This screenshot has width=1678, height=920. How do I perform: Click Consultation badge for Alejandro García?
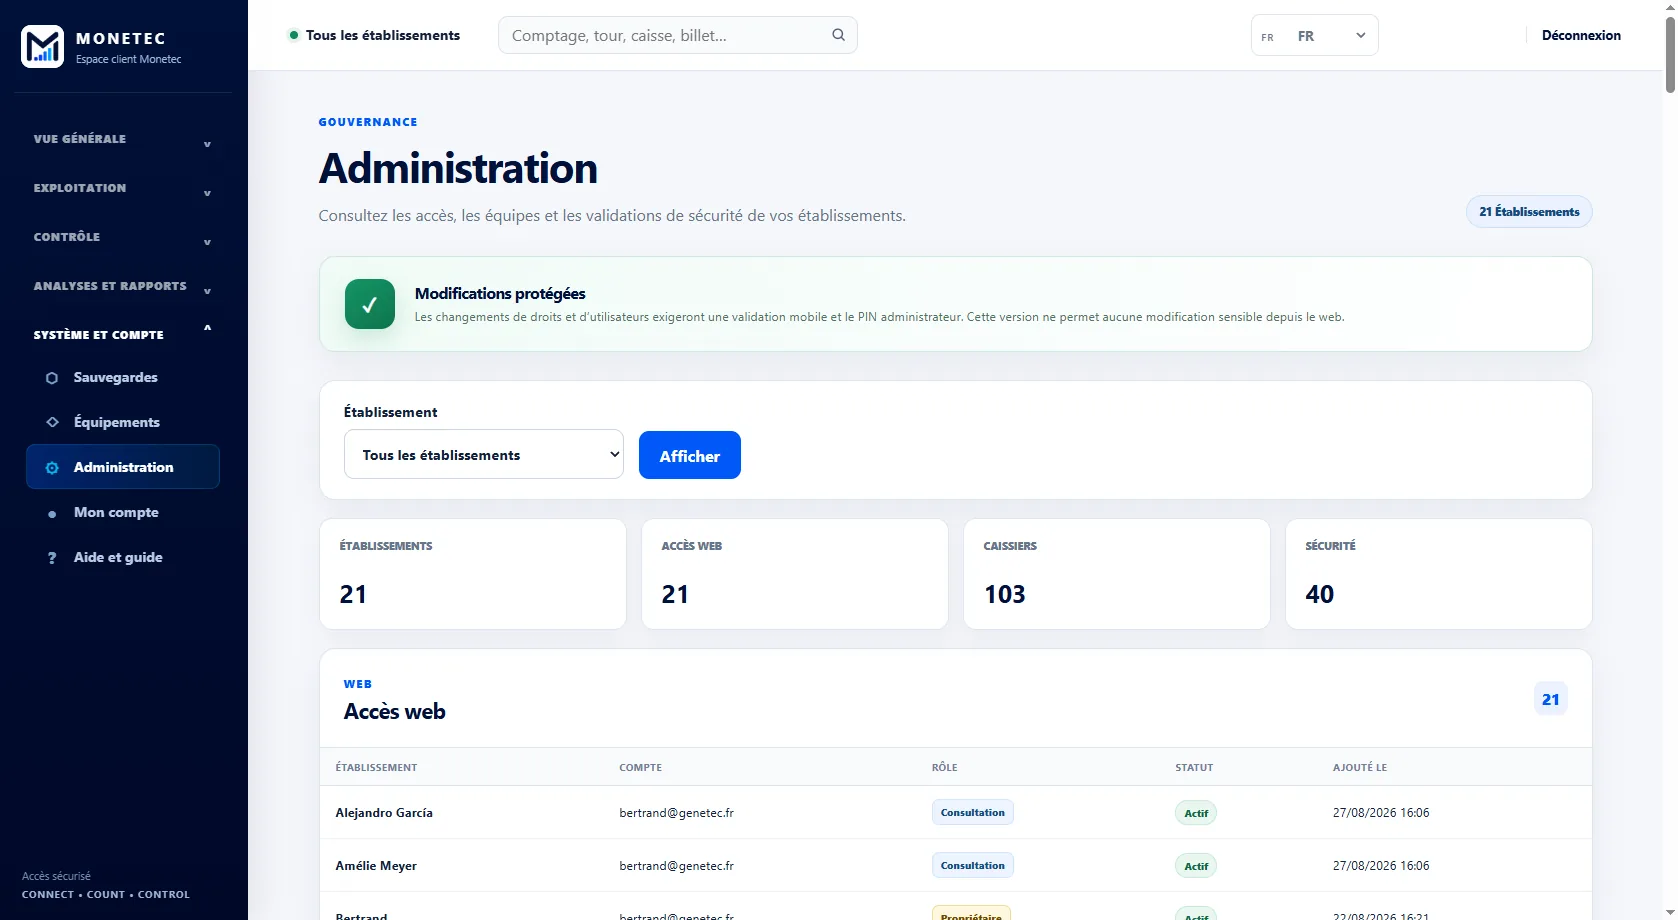click(972, 812)
